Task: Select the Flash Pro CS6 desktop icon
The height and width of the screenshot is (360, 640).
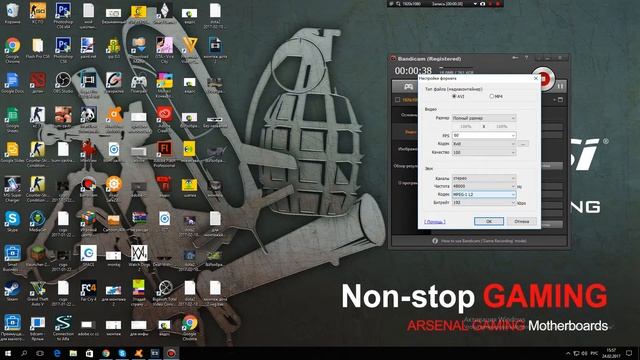Action: [38, 47]
